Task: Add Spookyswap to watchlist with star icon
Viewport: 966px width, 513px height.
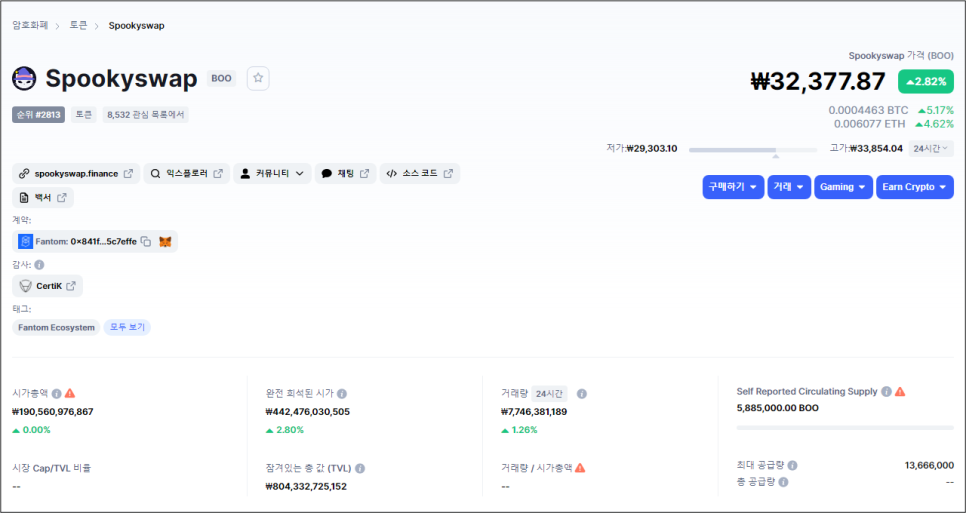Action: click(258, 78)
